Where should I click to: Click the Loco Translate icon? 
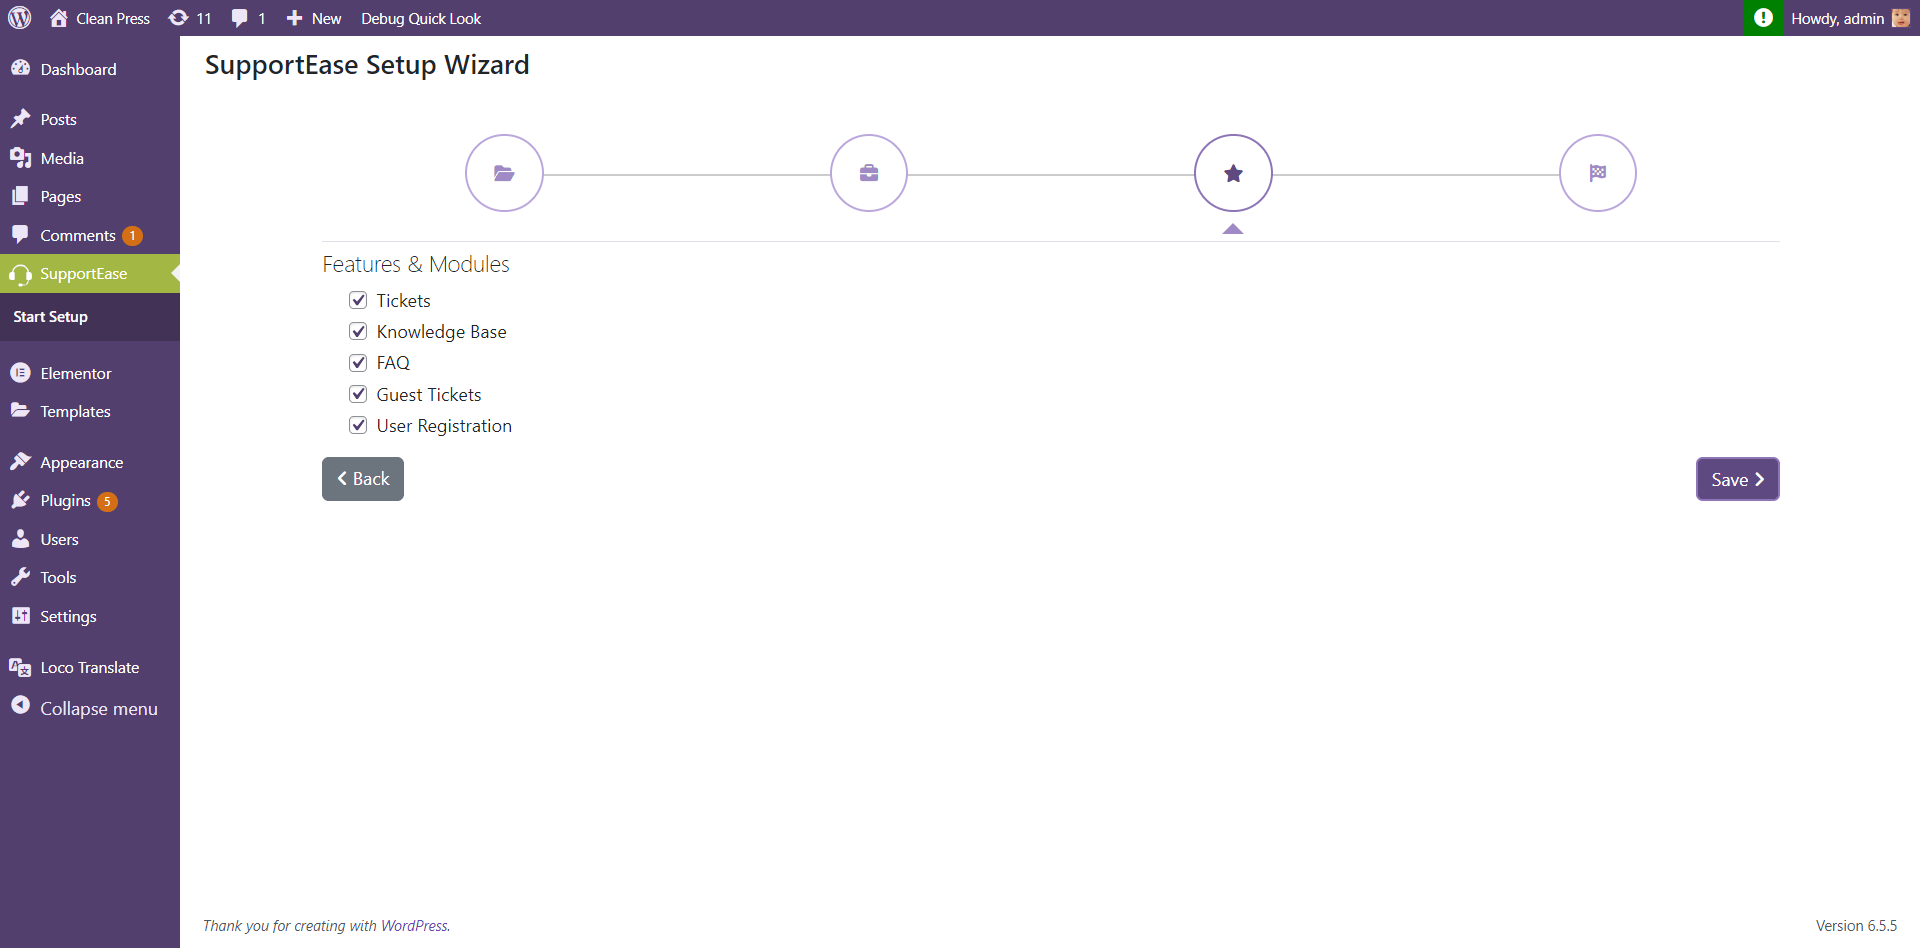(20, 667)
